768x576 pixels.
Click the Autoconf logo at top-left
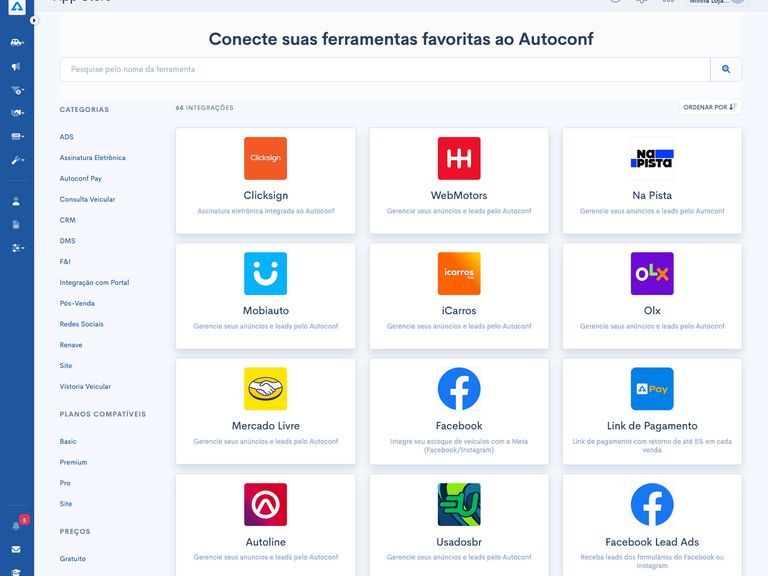pyautogui.click(x=16, y=8)
